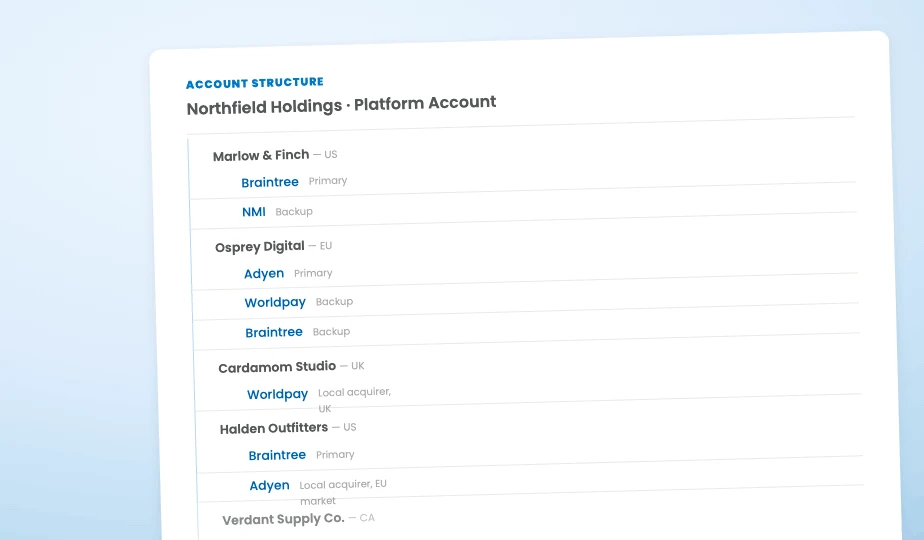Click the Backup label next to NMI
The image size is (924, 540).
(x=294, y=211)
